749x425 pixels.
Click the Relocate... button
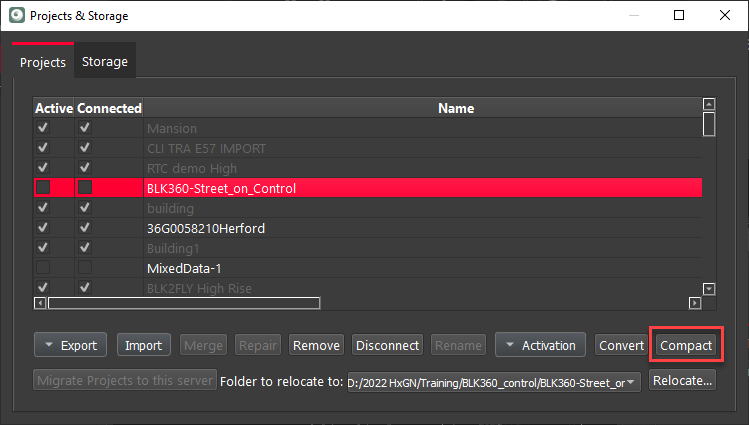681,381
